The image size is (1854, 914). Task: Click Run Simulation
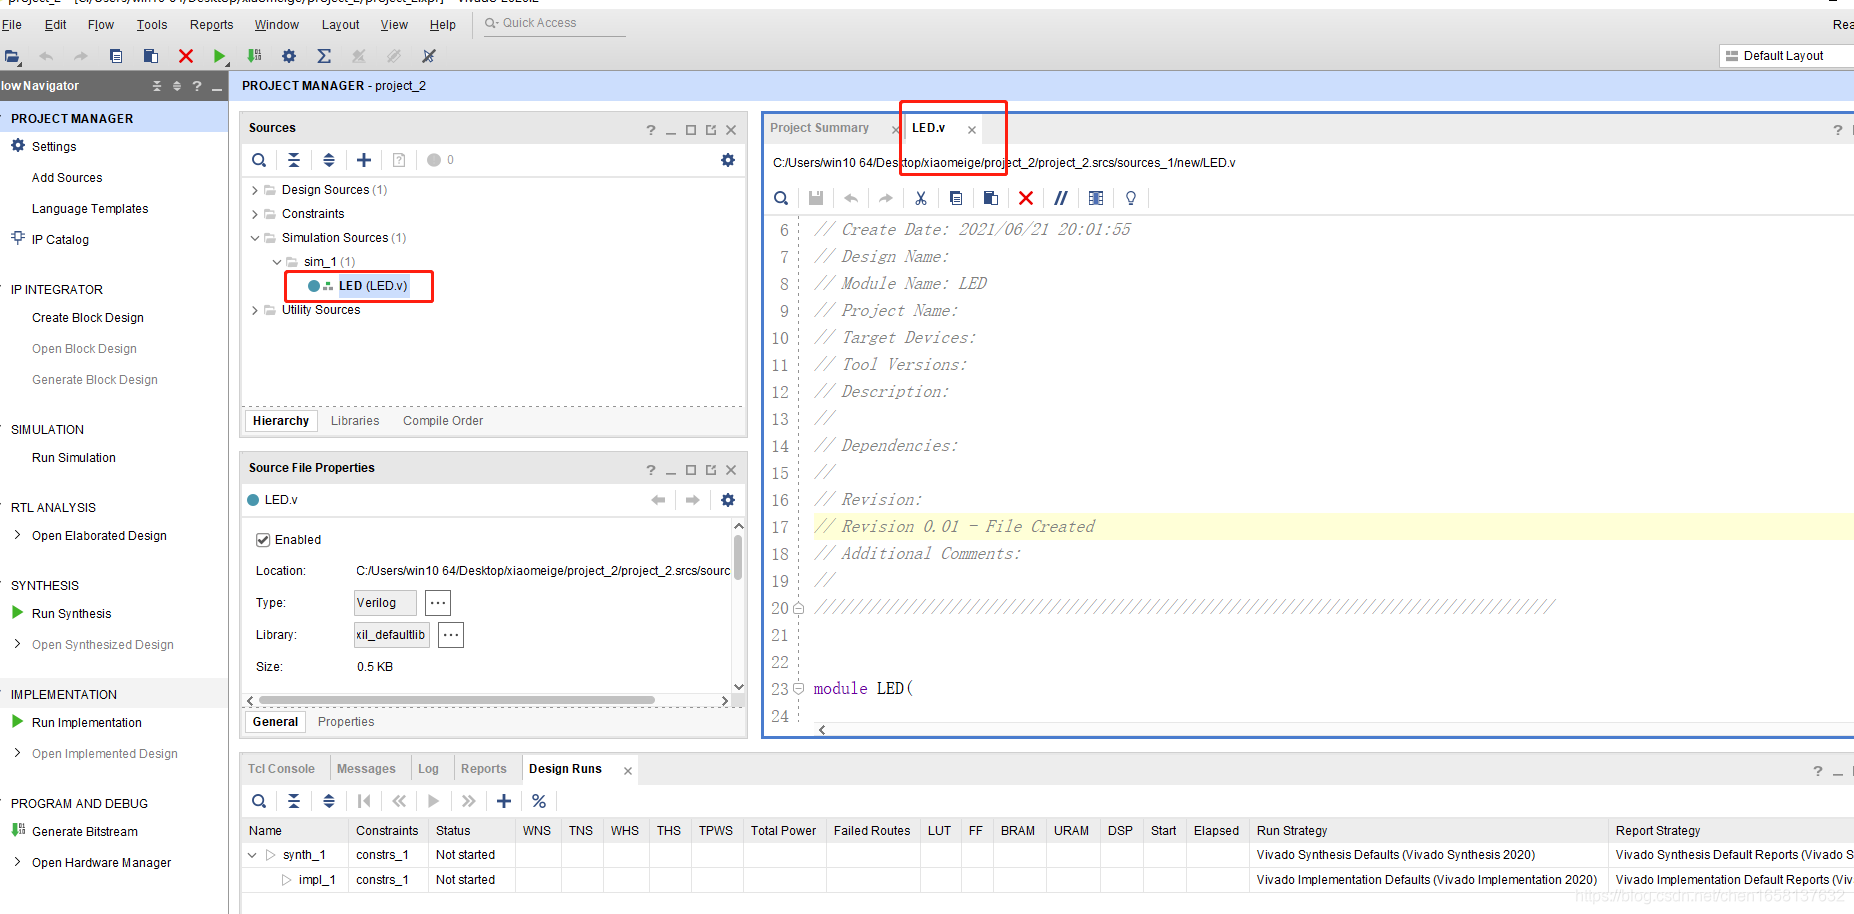(74, 458)
